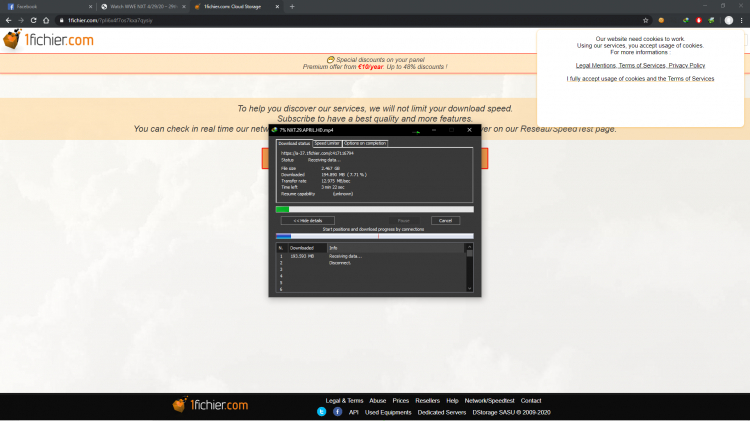This screenshot has height=421, width=750.
Task: Click the green download progress bar
Action: coord(375,209)
